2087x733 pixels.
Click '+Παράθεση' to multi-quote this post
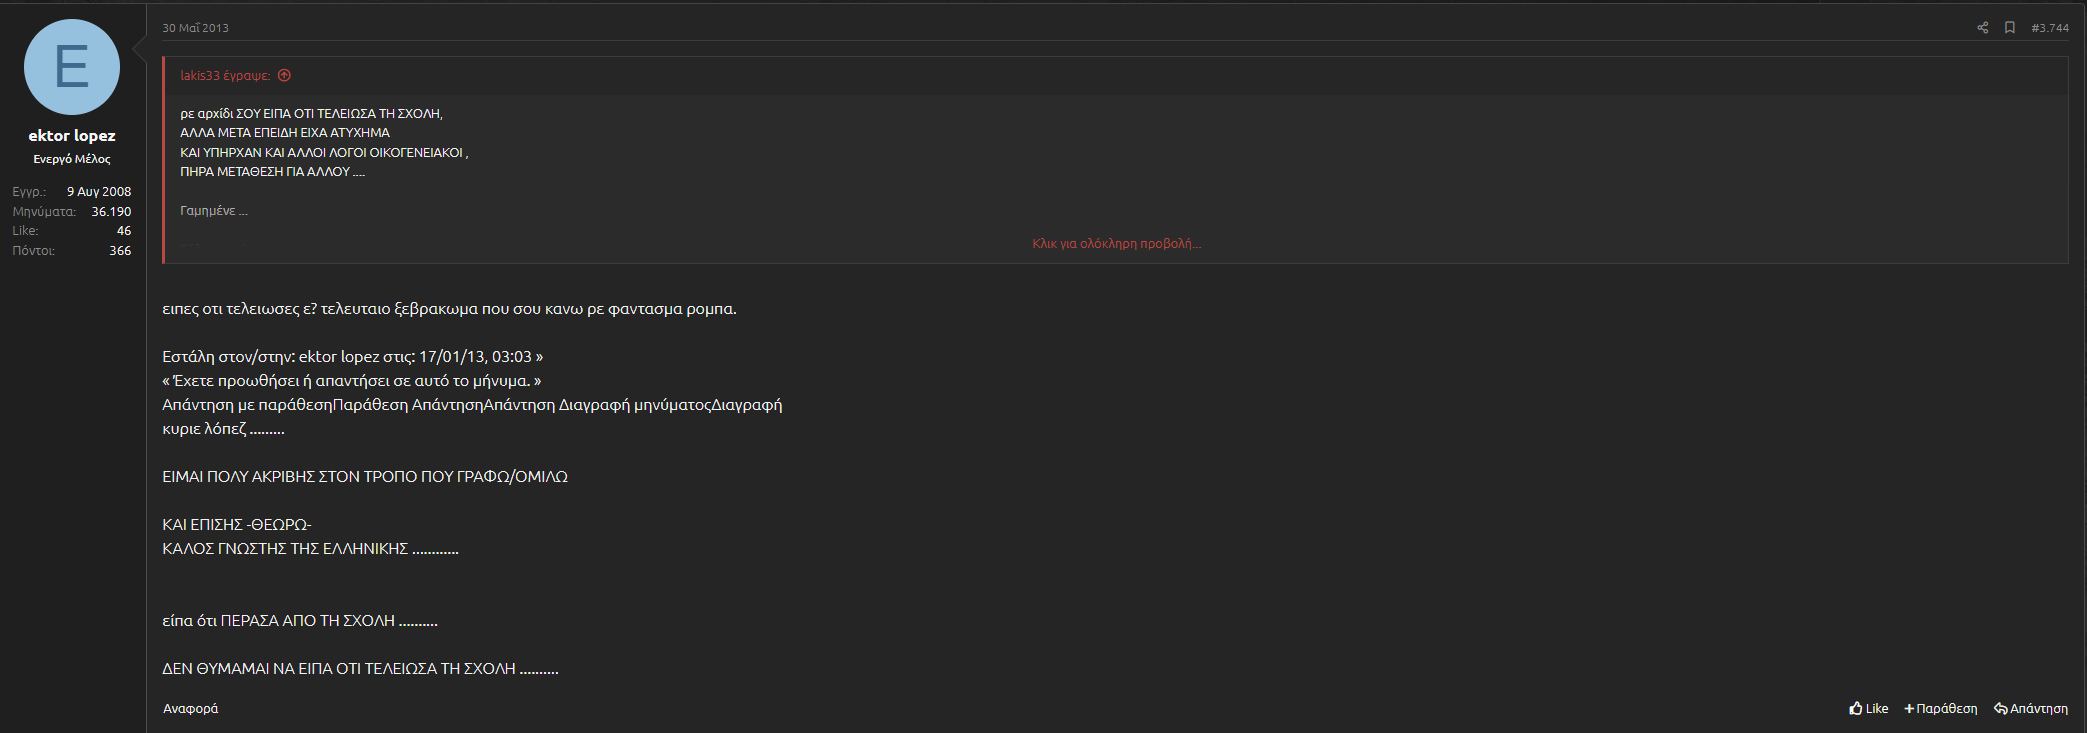1940,708
